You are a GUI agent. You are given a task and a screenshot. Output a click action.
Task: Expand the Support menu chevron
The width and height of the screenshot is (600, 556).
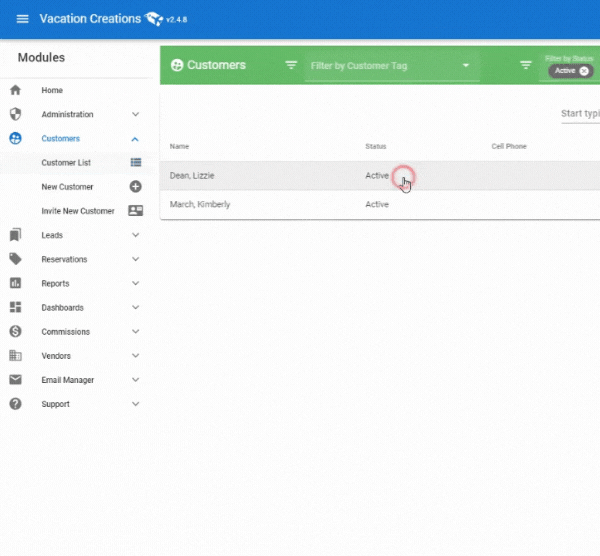pyautogui.click(x=135, y=403)
